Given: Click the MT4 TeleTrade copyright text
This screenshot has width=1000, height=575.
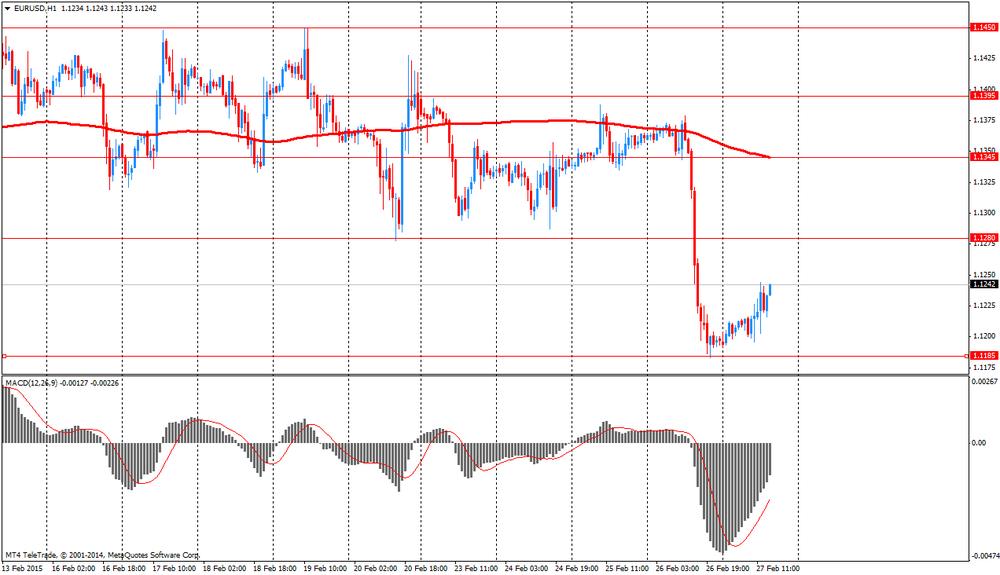Looking at the screenshot, I should (103, 555).
